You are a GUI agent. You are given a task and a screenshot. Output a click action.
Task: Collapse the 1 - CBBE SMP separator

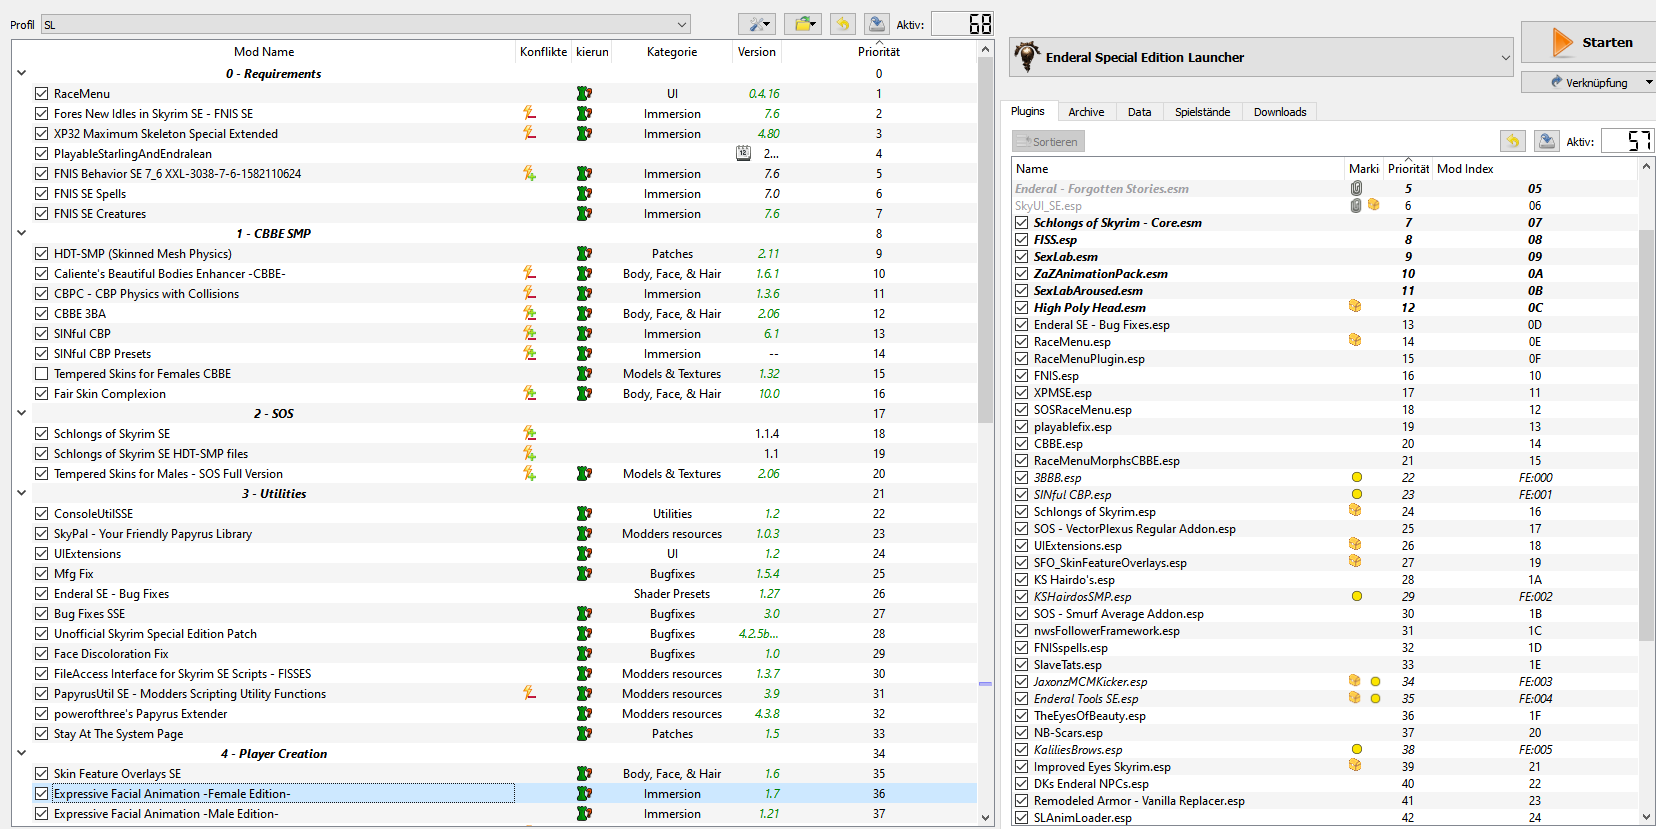[21, 233]
